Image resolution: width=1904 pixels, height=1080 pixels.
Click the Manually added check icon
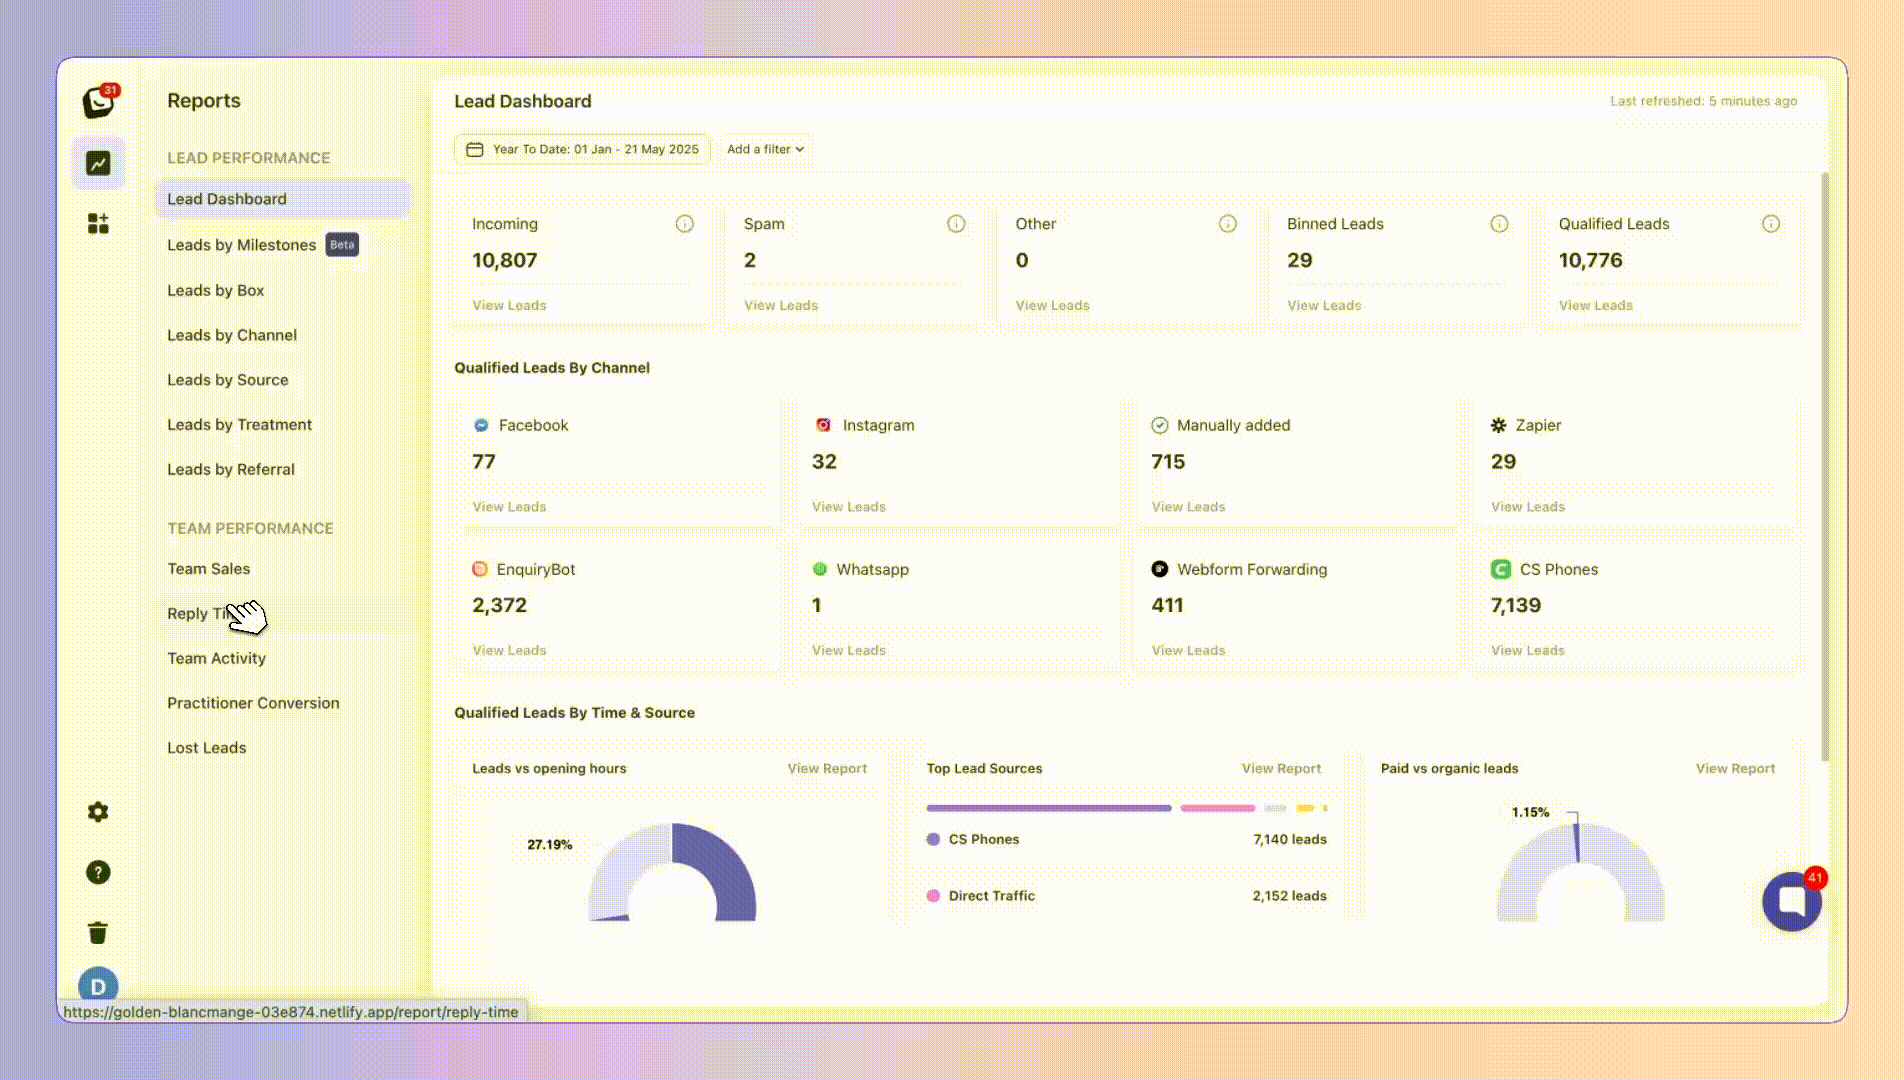[1160, 425]
